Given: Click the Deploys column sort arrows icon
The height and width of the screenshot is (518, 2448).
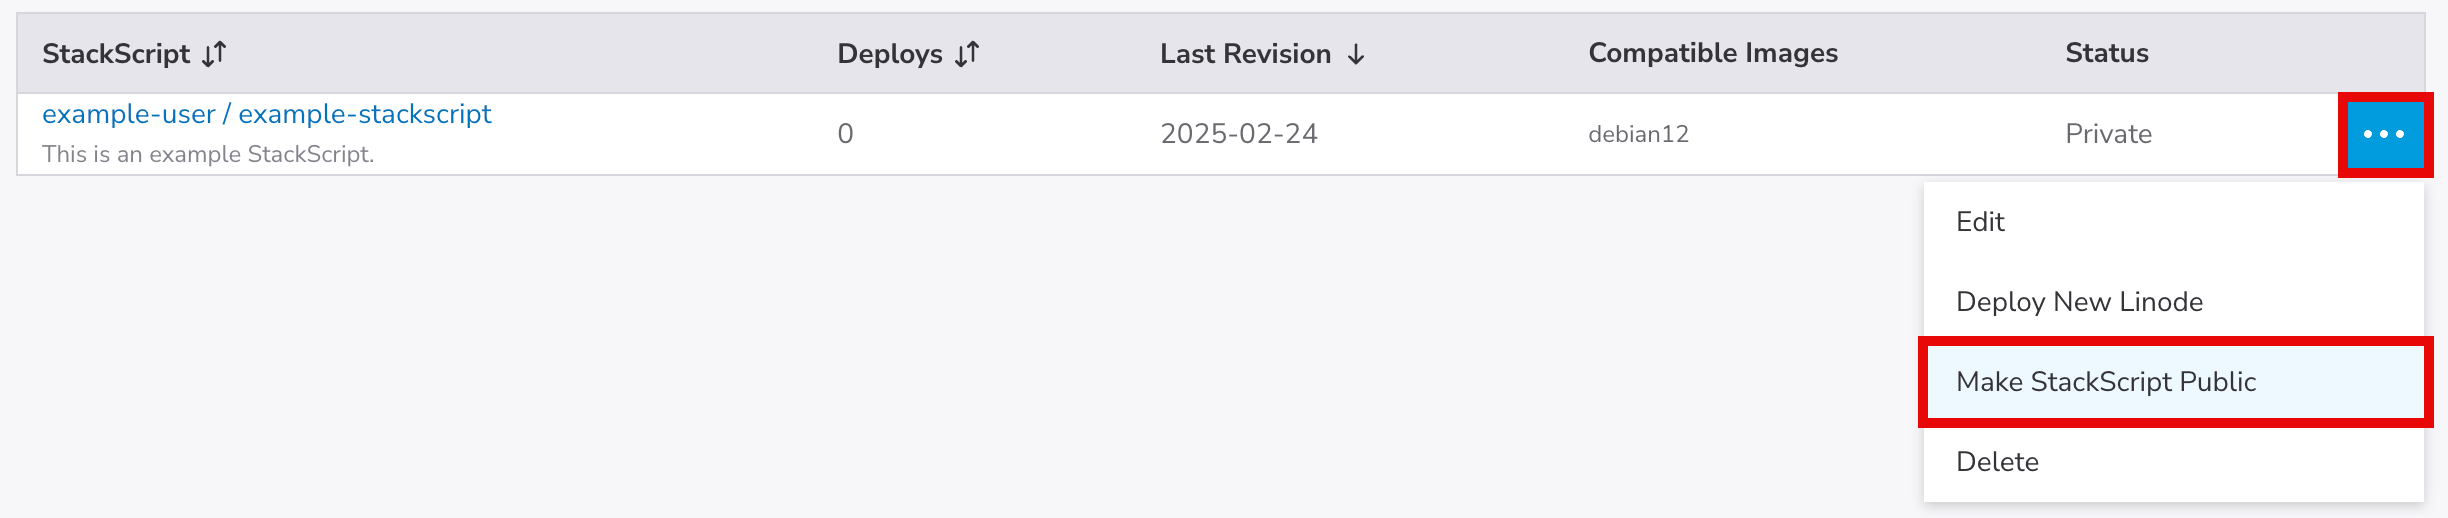Looking at the screenshot, I should coord(967,54).
